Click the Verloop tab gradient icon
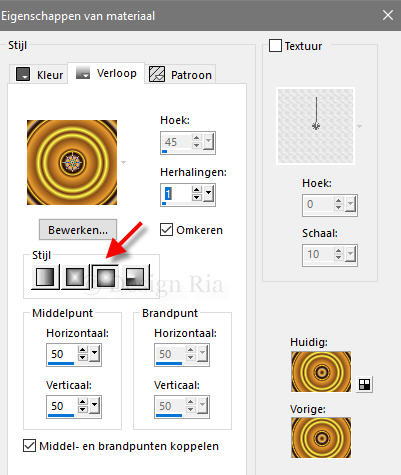Image resolution: width=401 pixels, height=475 pixels. coord(83,73)
